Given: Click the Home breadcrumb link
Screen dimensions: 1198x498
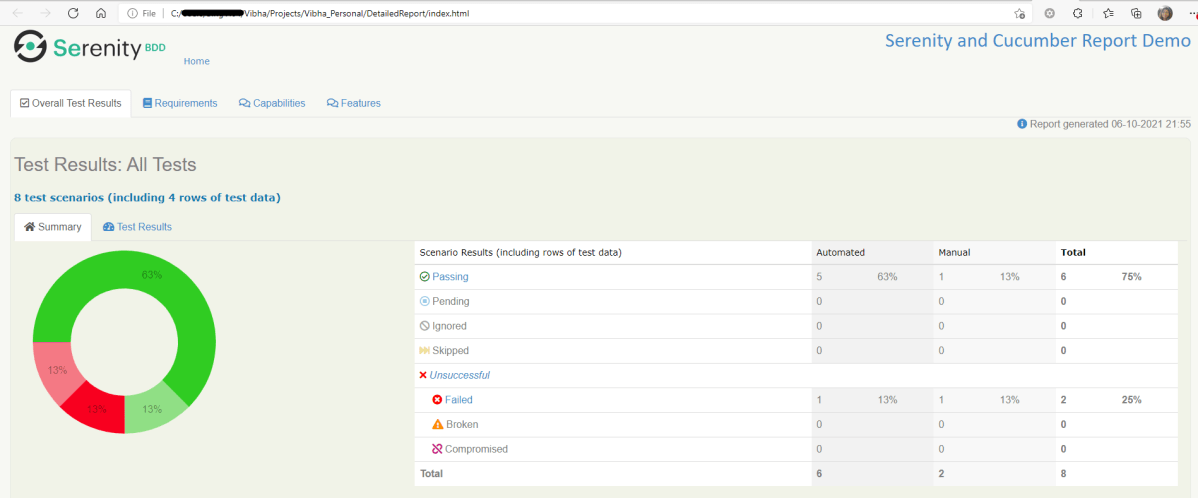Looking at the screenshot, I should click(x=197, y=61).
